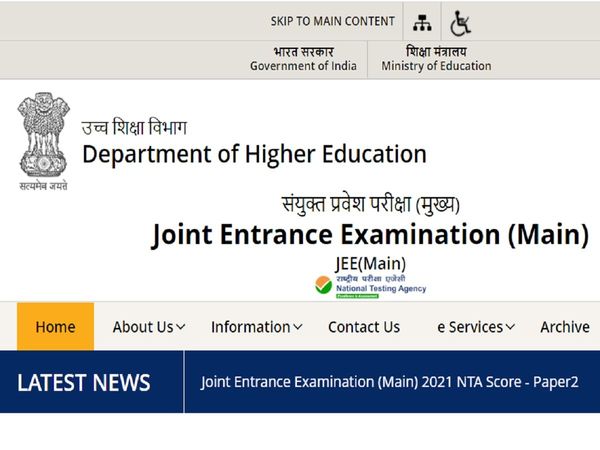The image size is (600, 450).
Task: Open the e Services menu
Action: pos(476,327)
